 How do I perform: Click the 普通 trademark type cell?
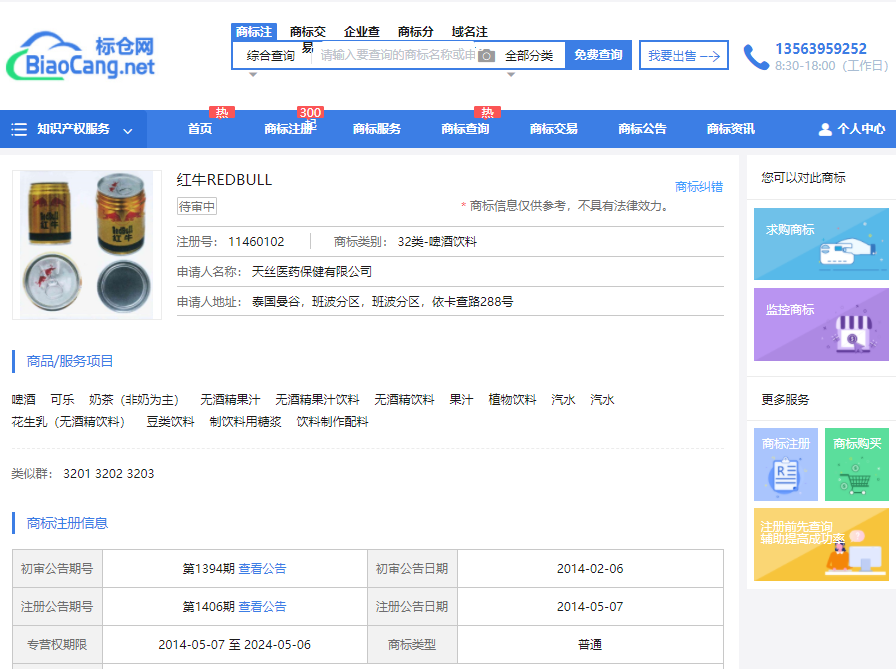[590, 645]
